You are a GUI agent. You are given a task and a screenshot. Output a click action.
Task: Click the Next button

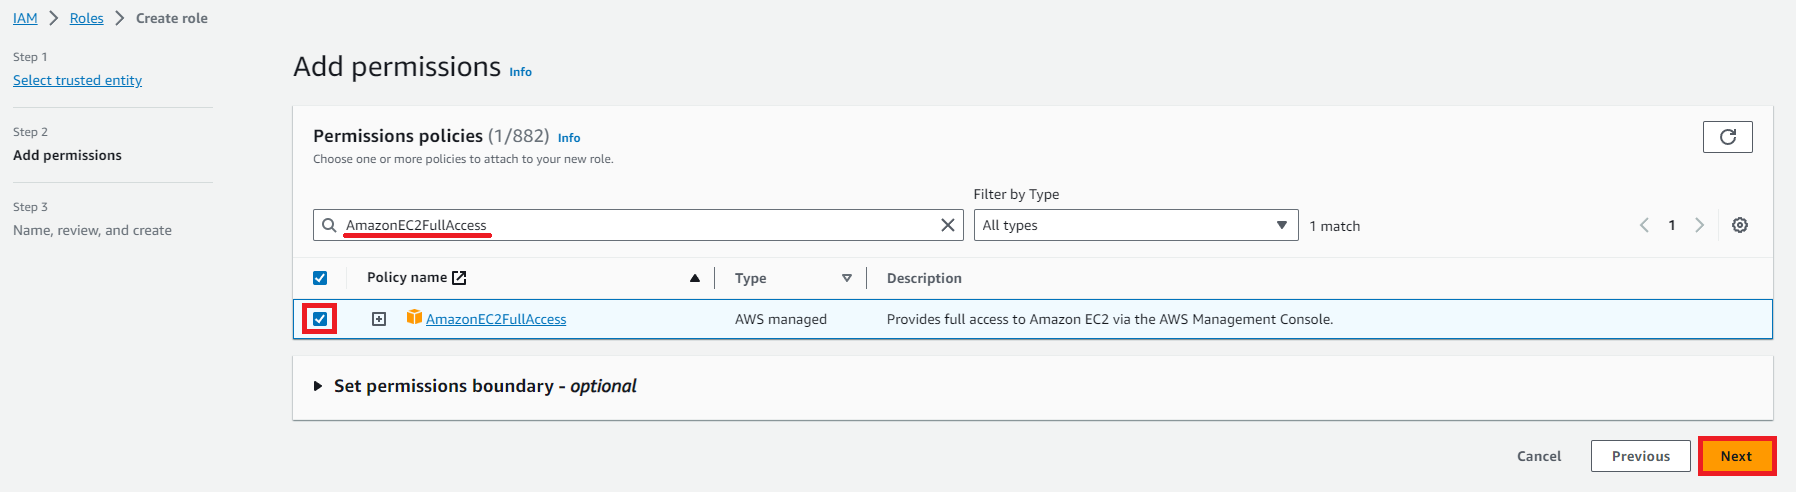point(1736,456)
